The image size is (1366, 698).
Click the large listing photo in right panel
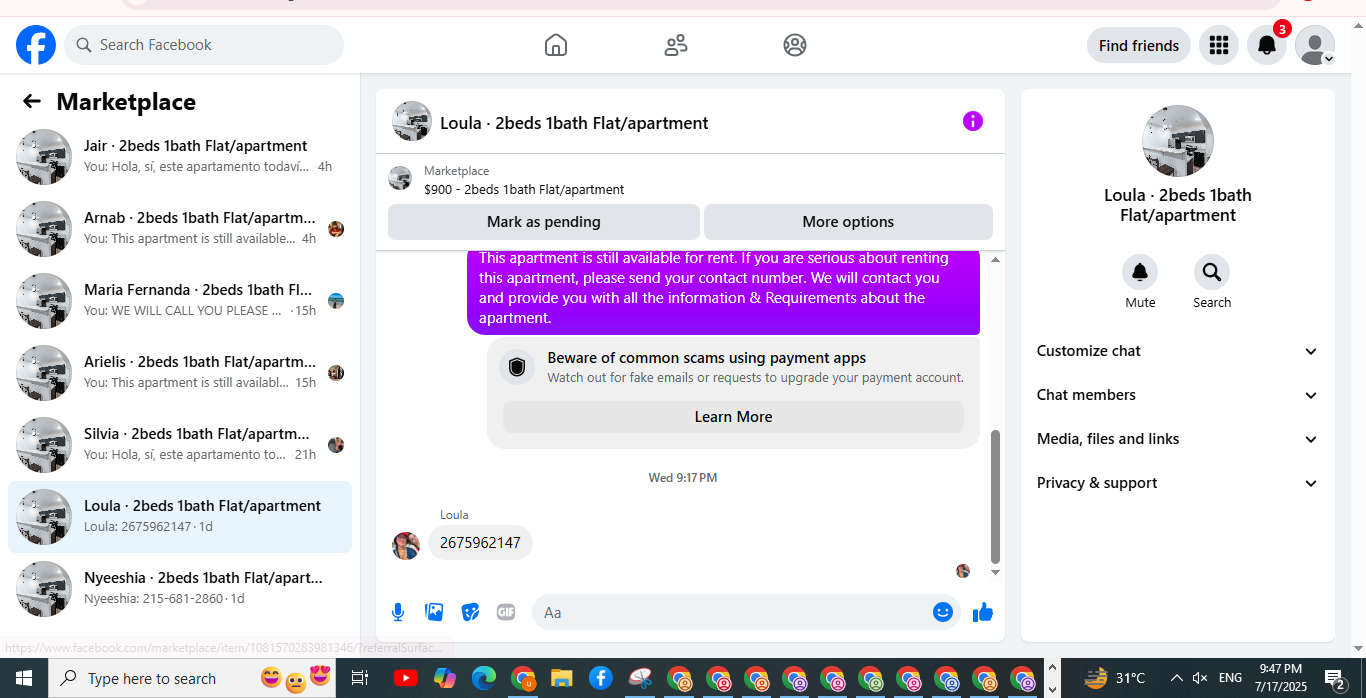pyautogui.click(x=1178, y=141)
